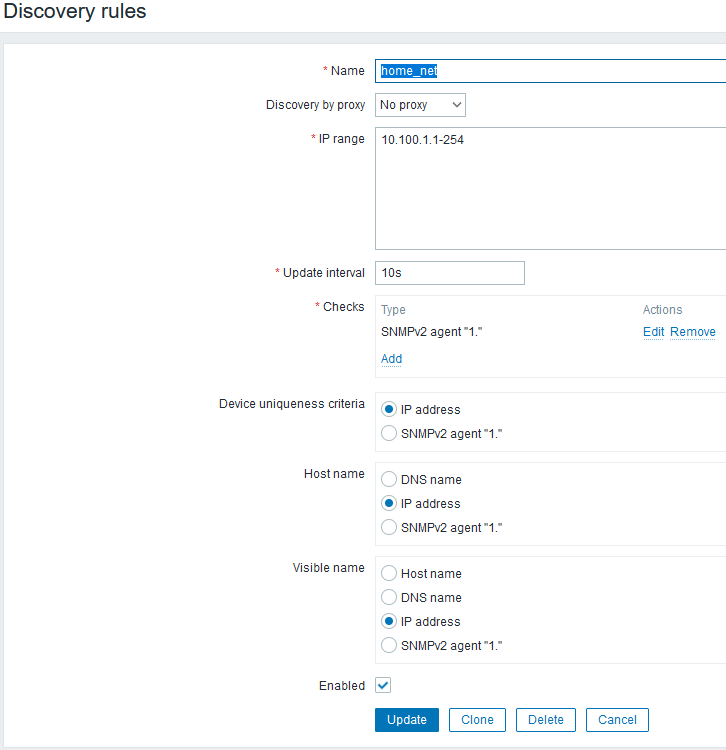The height and width of the screenshot is (750, 726).
Task: Set Visible name to SNMPv2 agent
Action: tap(389, 645)
